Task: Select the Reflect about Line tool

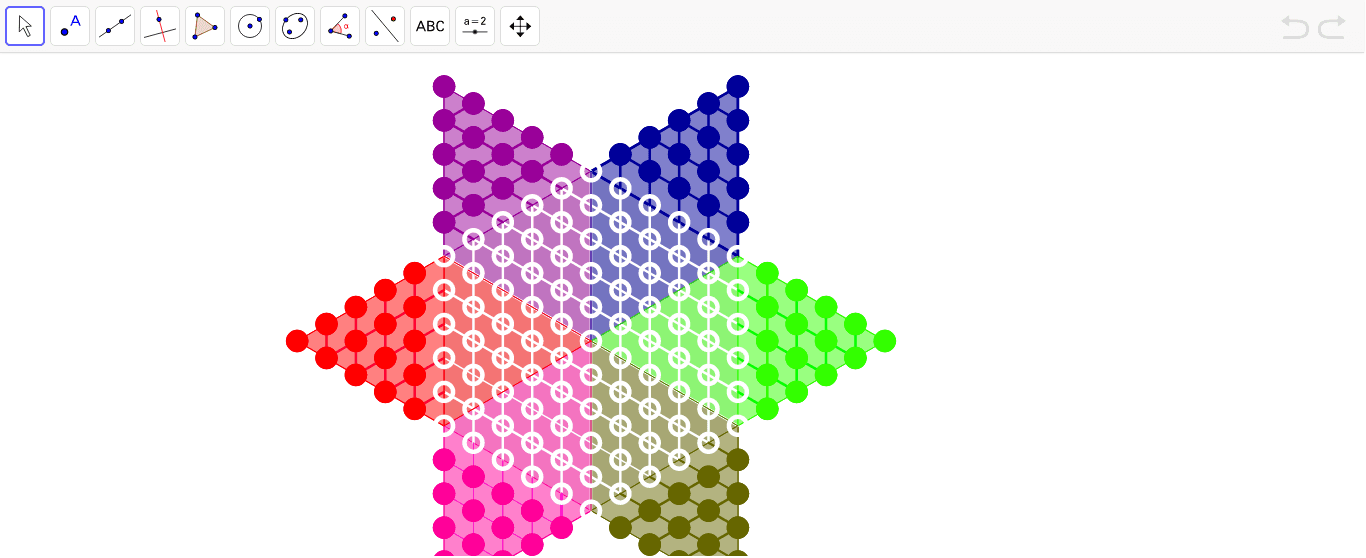Action: 385,26
